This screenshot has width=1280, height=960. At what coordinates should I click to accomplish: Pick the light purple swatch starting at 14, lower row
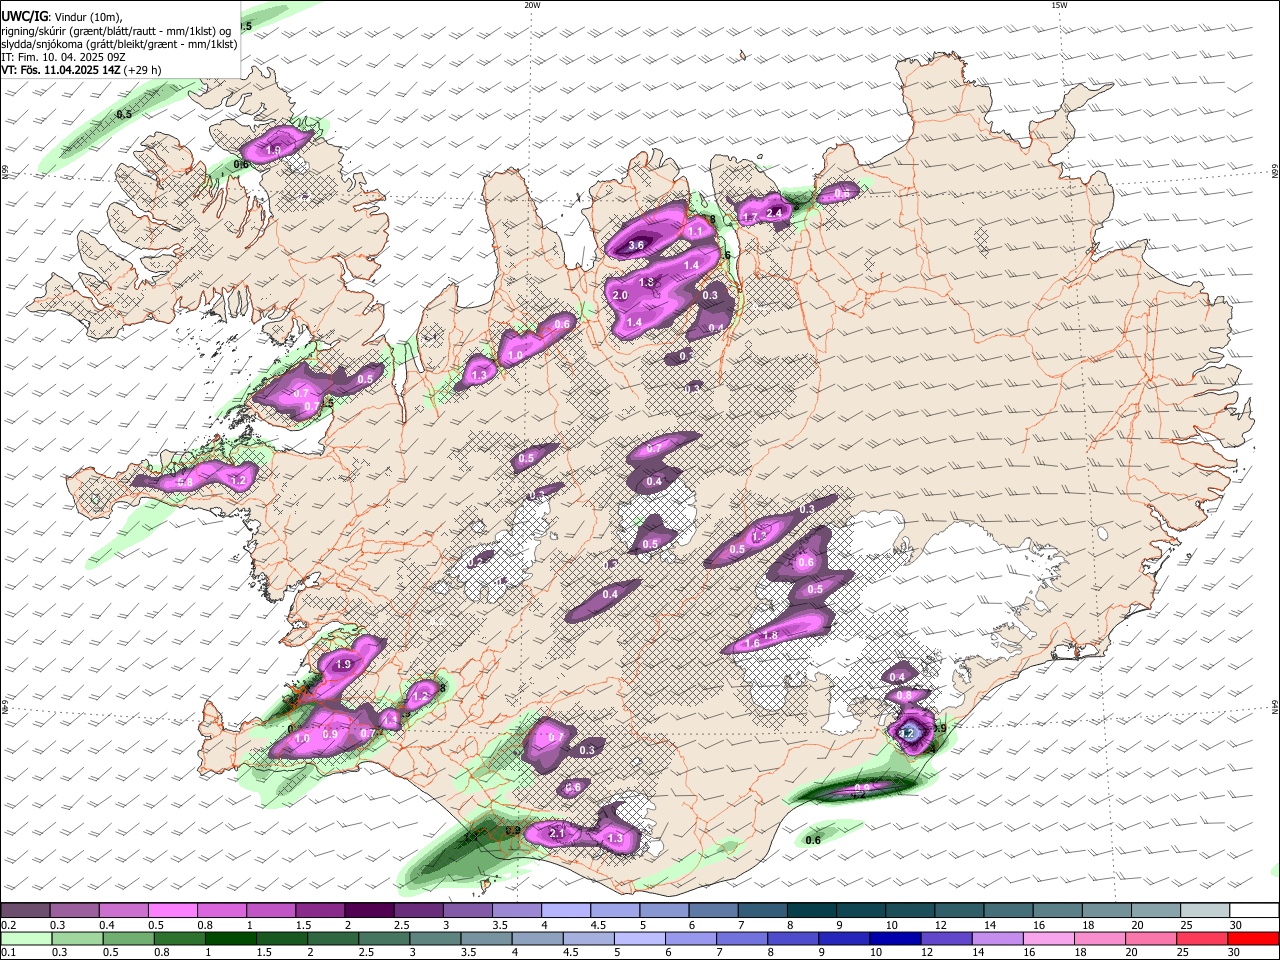pos(997,938)
